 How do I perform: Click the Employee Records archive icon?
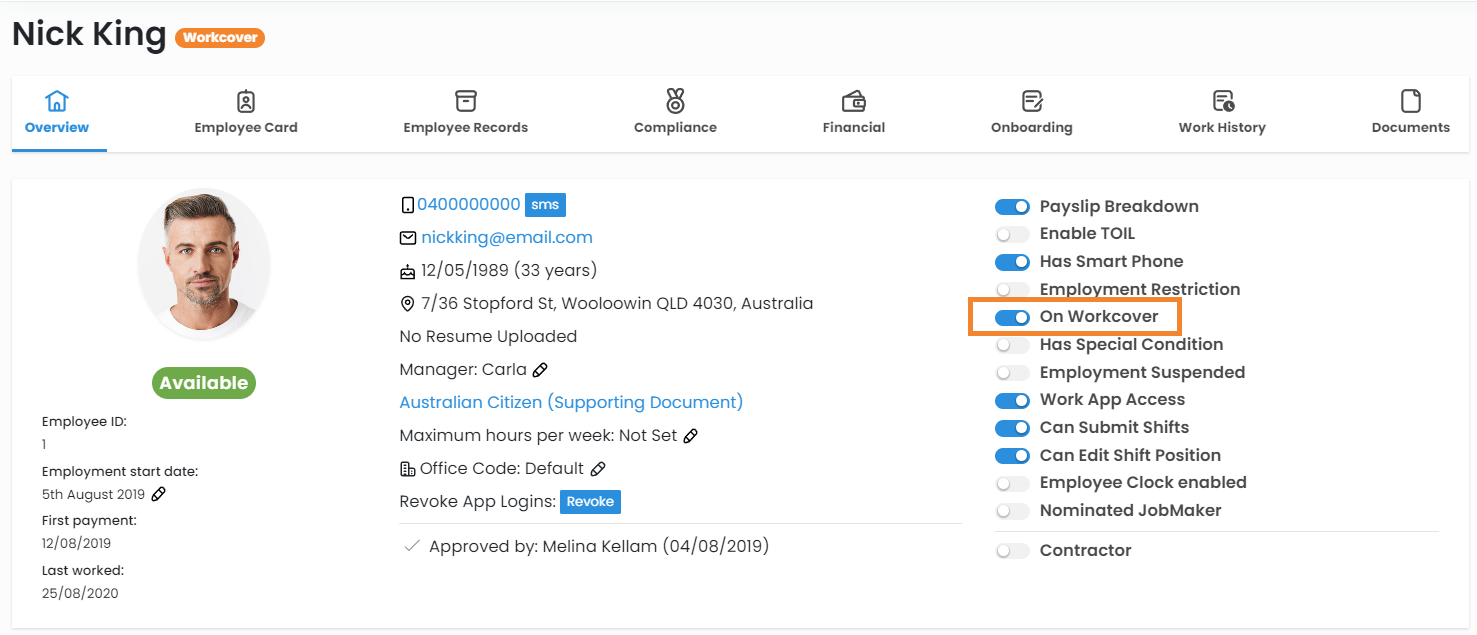[465, 101]
